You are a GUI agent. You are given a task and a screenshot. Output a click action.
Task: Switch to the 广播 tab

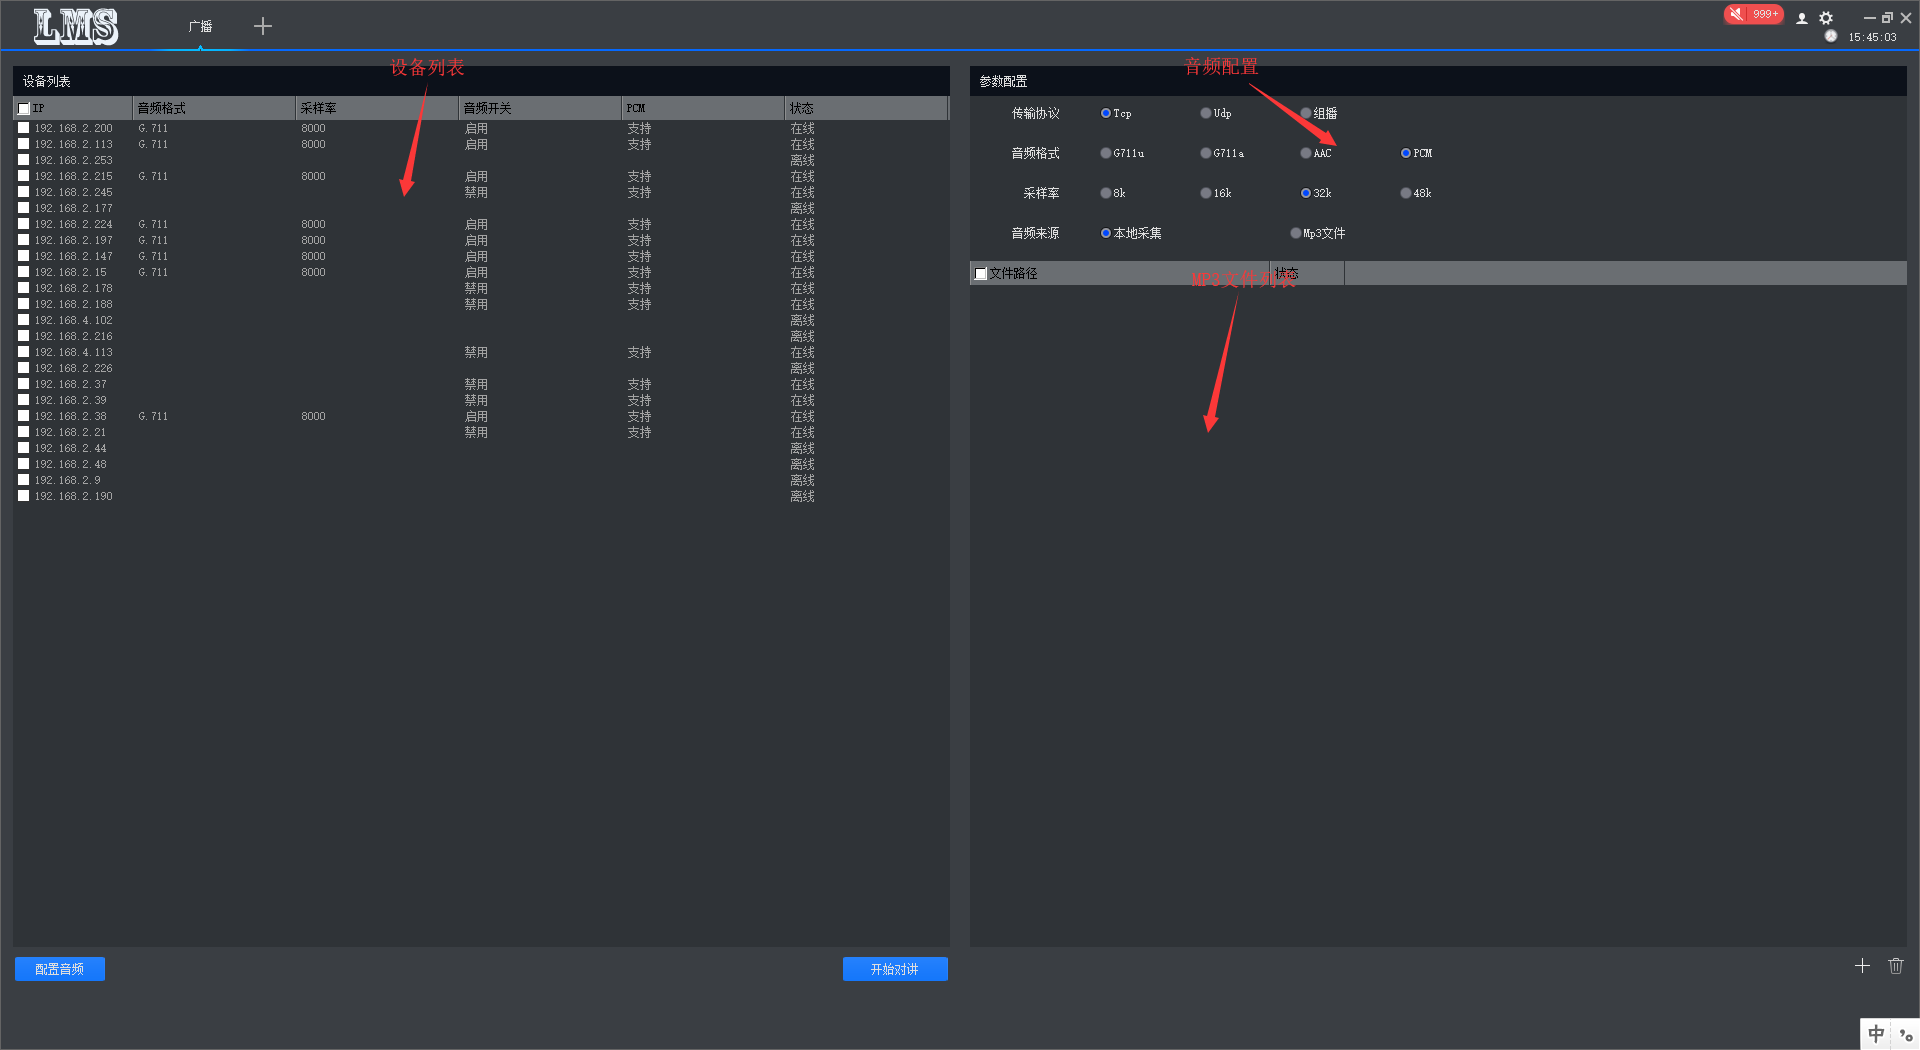(x=200, y=26)
